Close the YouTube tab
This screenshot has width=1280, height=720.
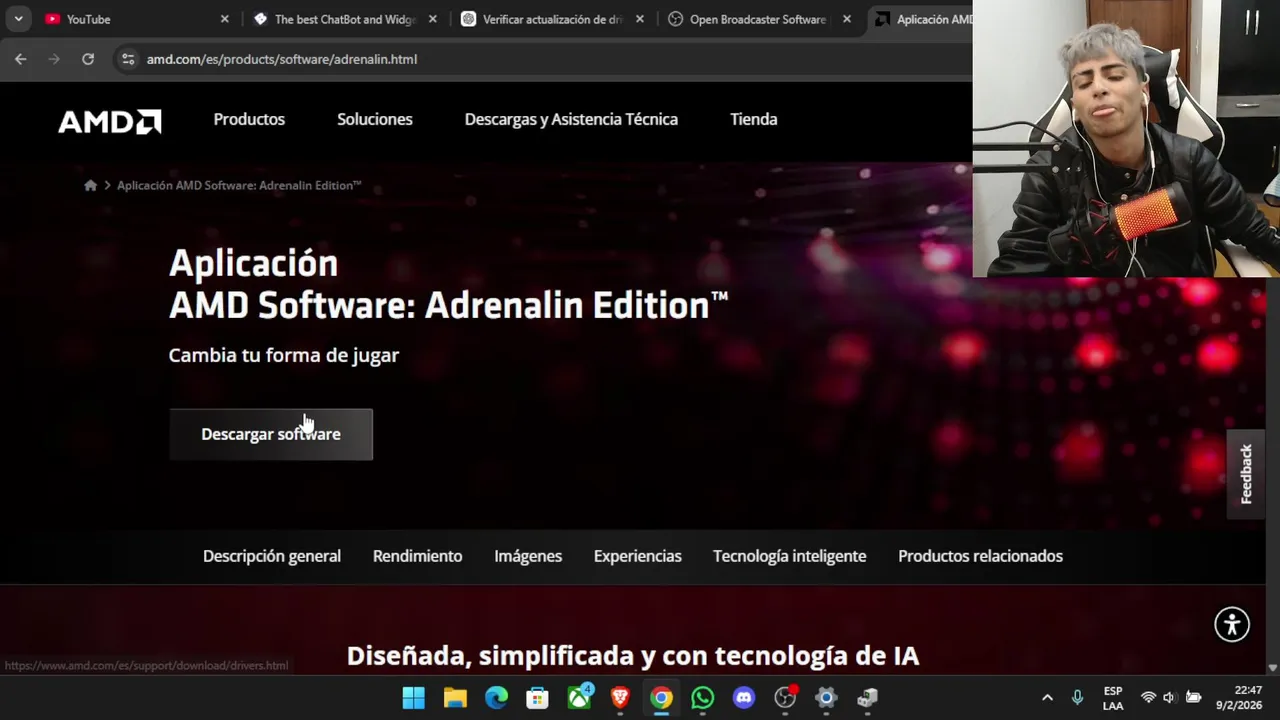[x=224, y=19]
